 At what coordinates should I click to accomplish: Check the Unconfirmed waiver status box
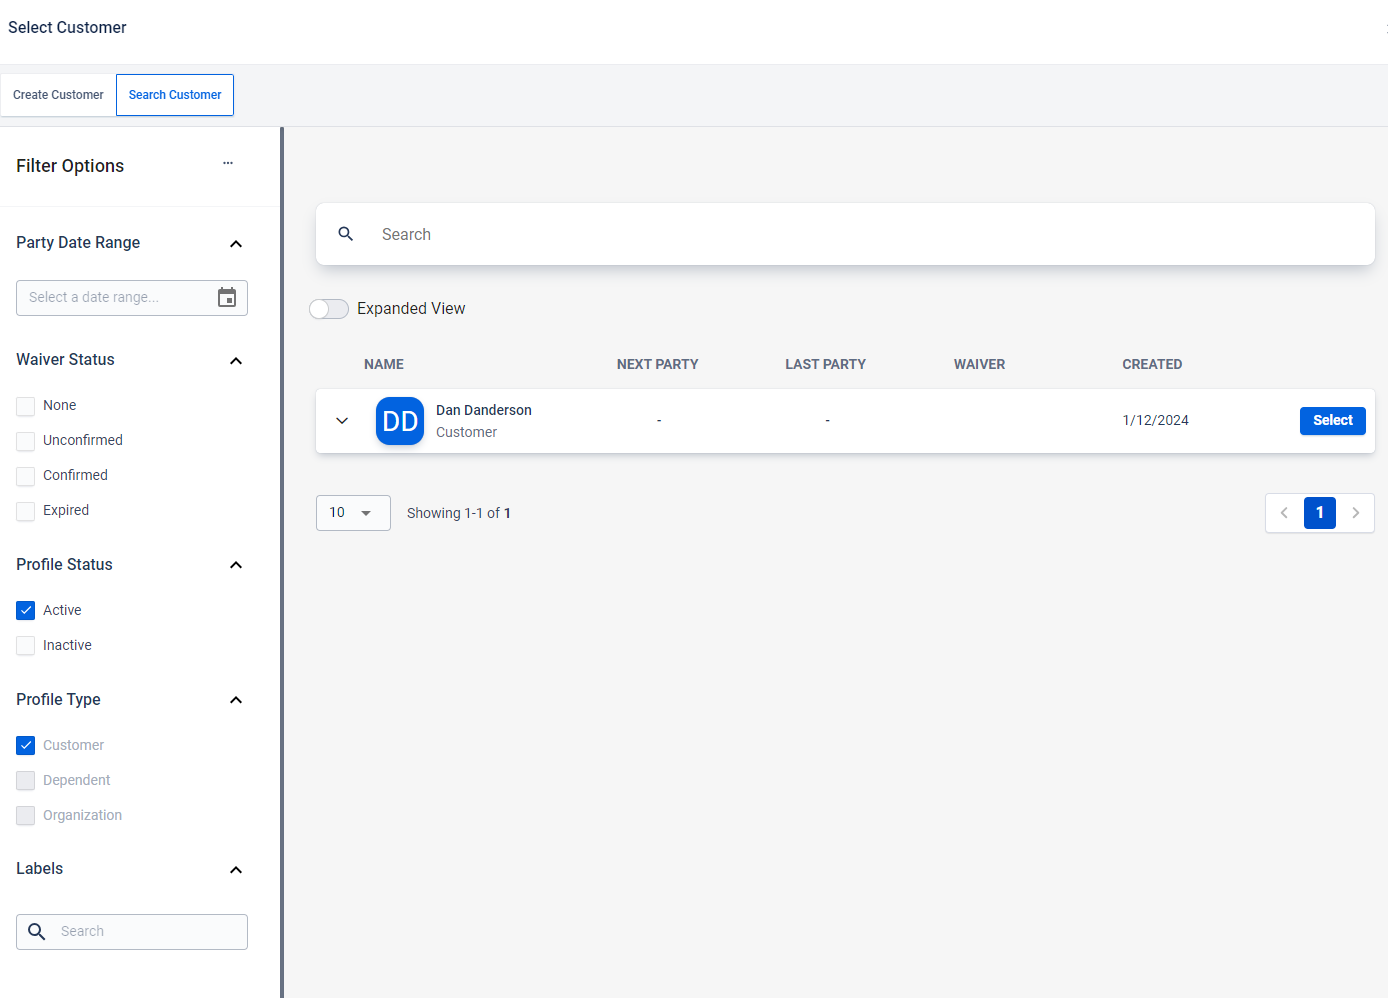[26, 441]
